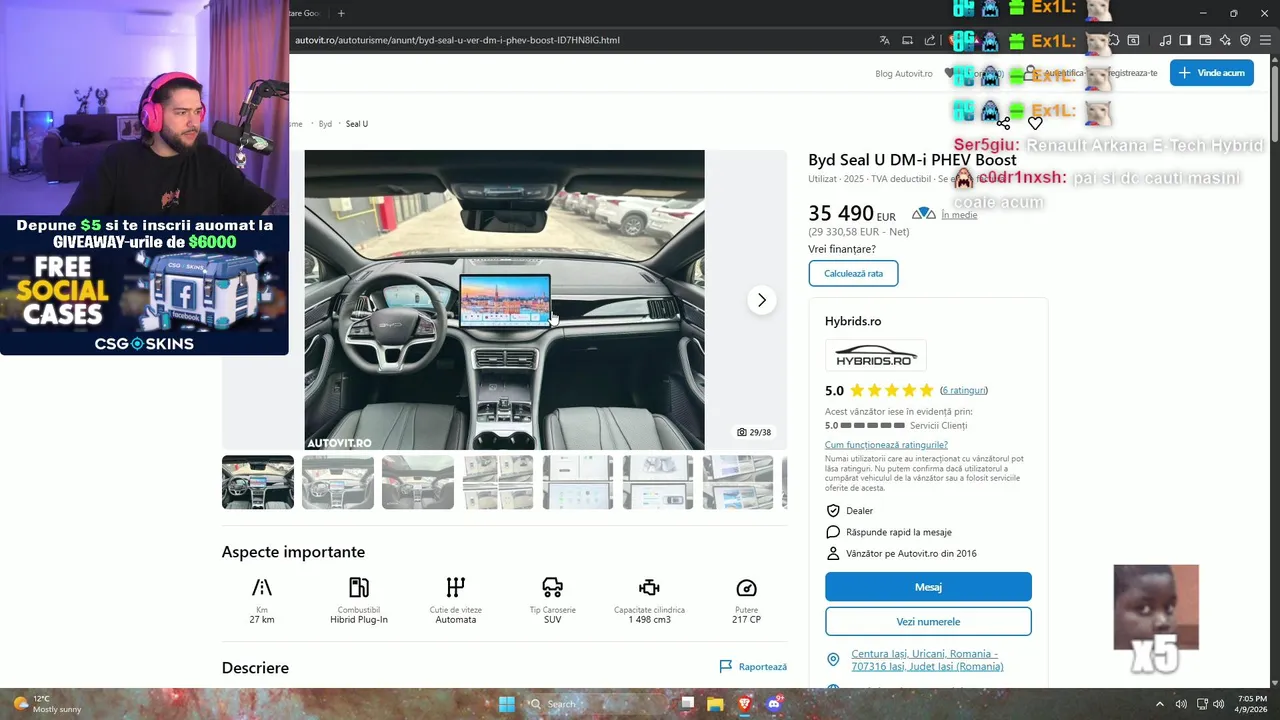Open the Centura Iasi address link
Viewport: 1280px width, 720px height.
point(927,660)
